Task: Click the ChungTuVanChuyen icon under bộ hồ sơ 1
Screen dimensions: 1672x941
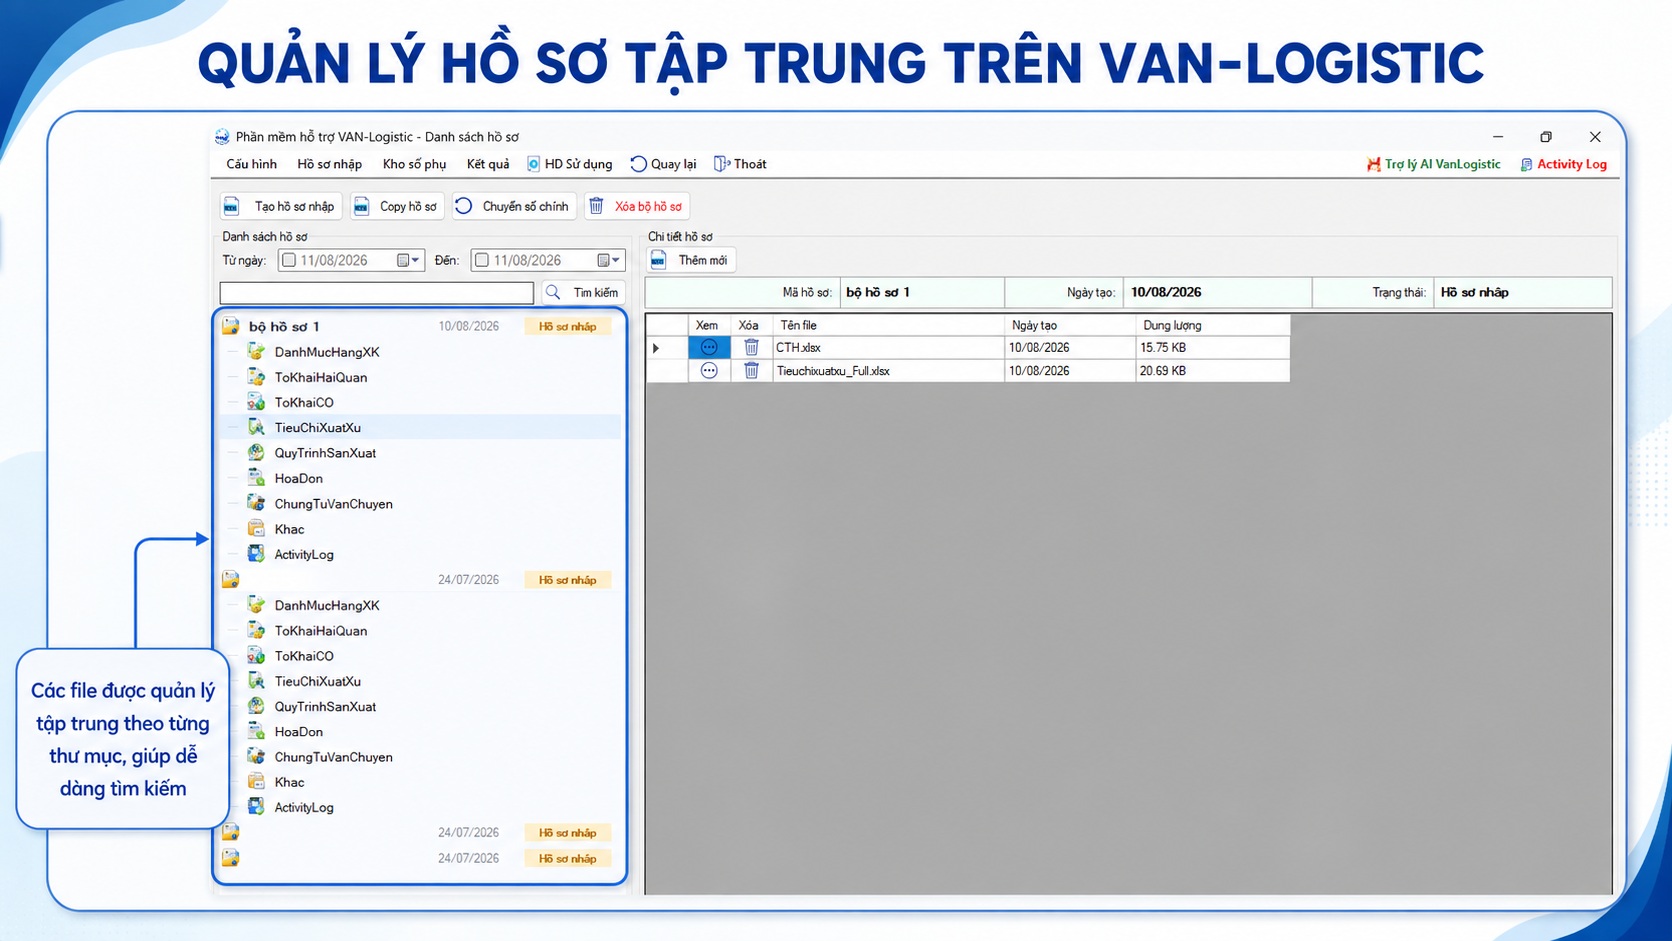Action: click(x=257, y=503)
